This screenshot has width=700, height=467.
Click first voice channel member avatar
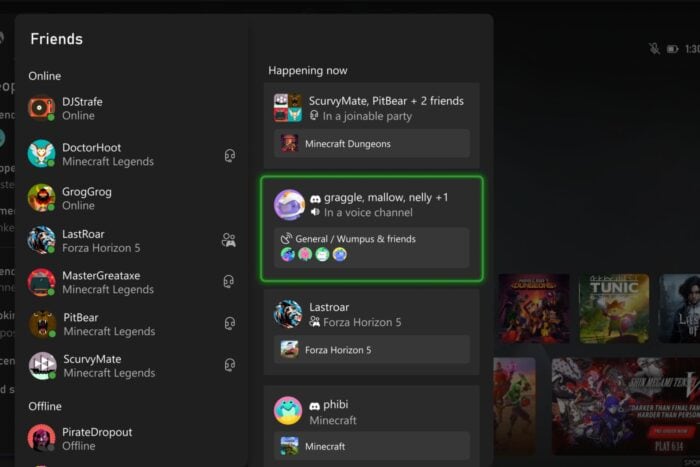[x=288, y=254]
